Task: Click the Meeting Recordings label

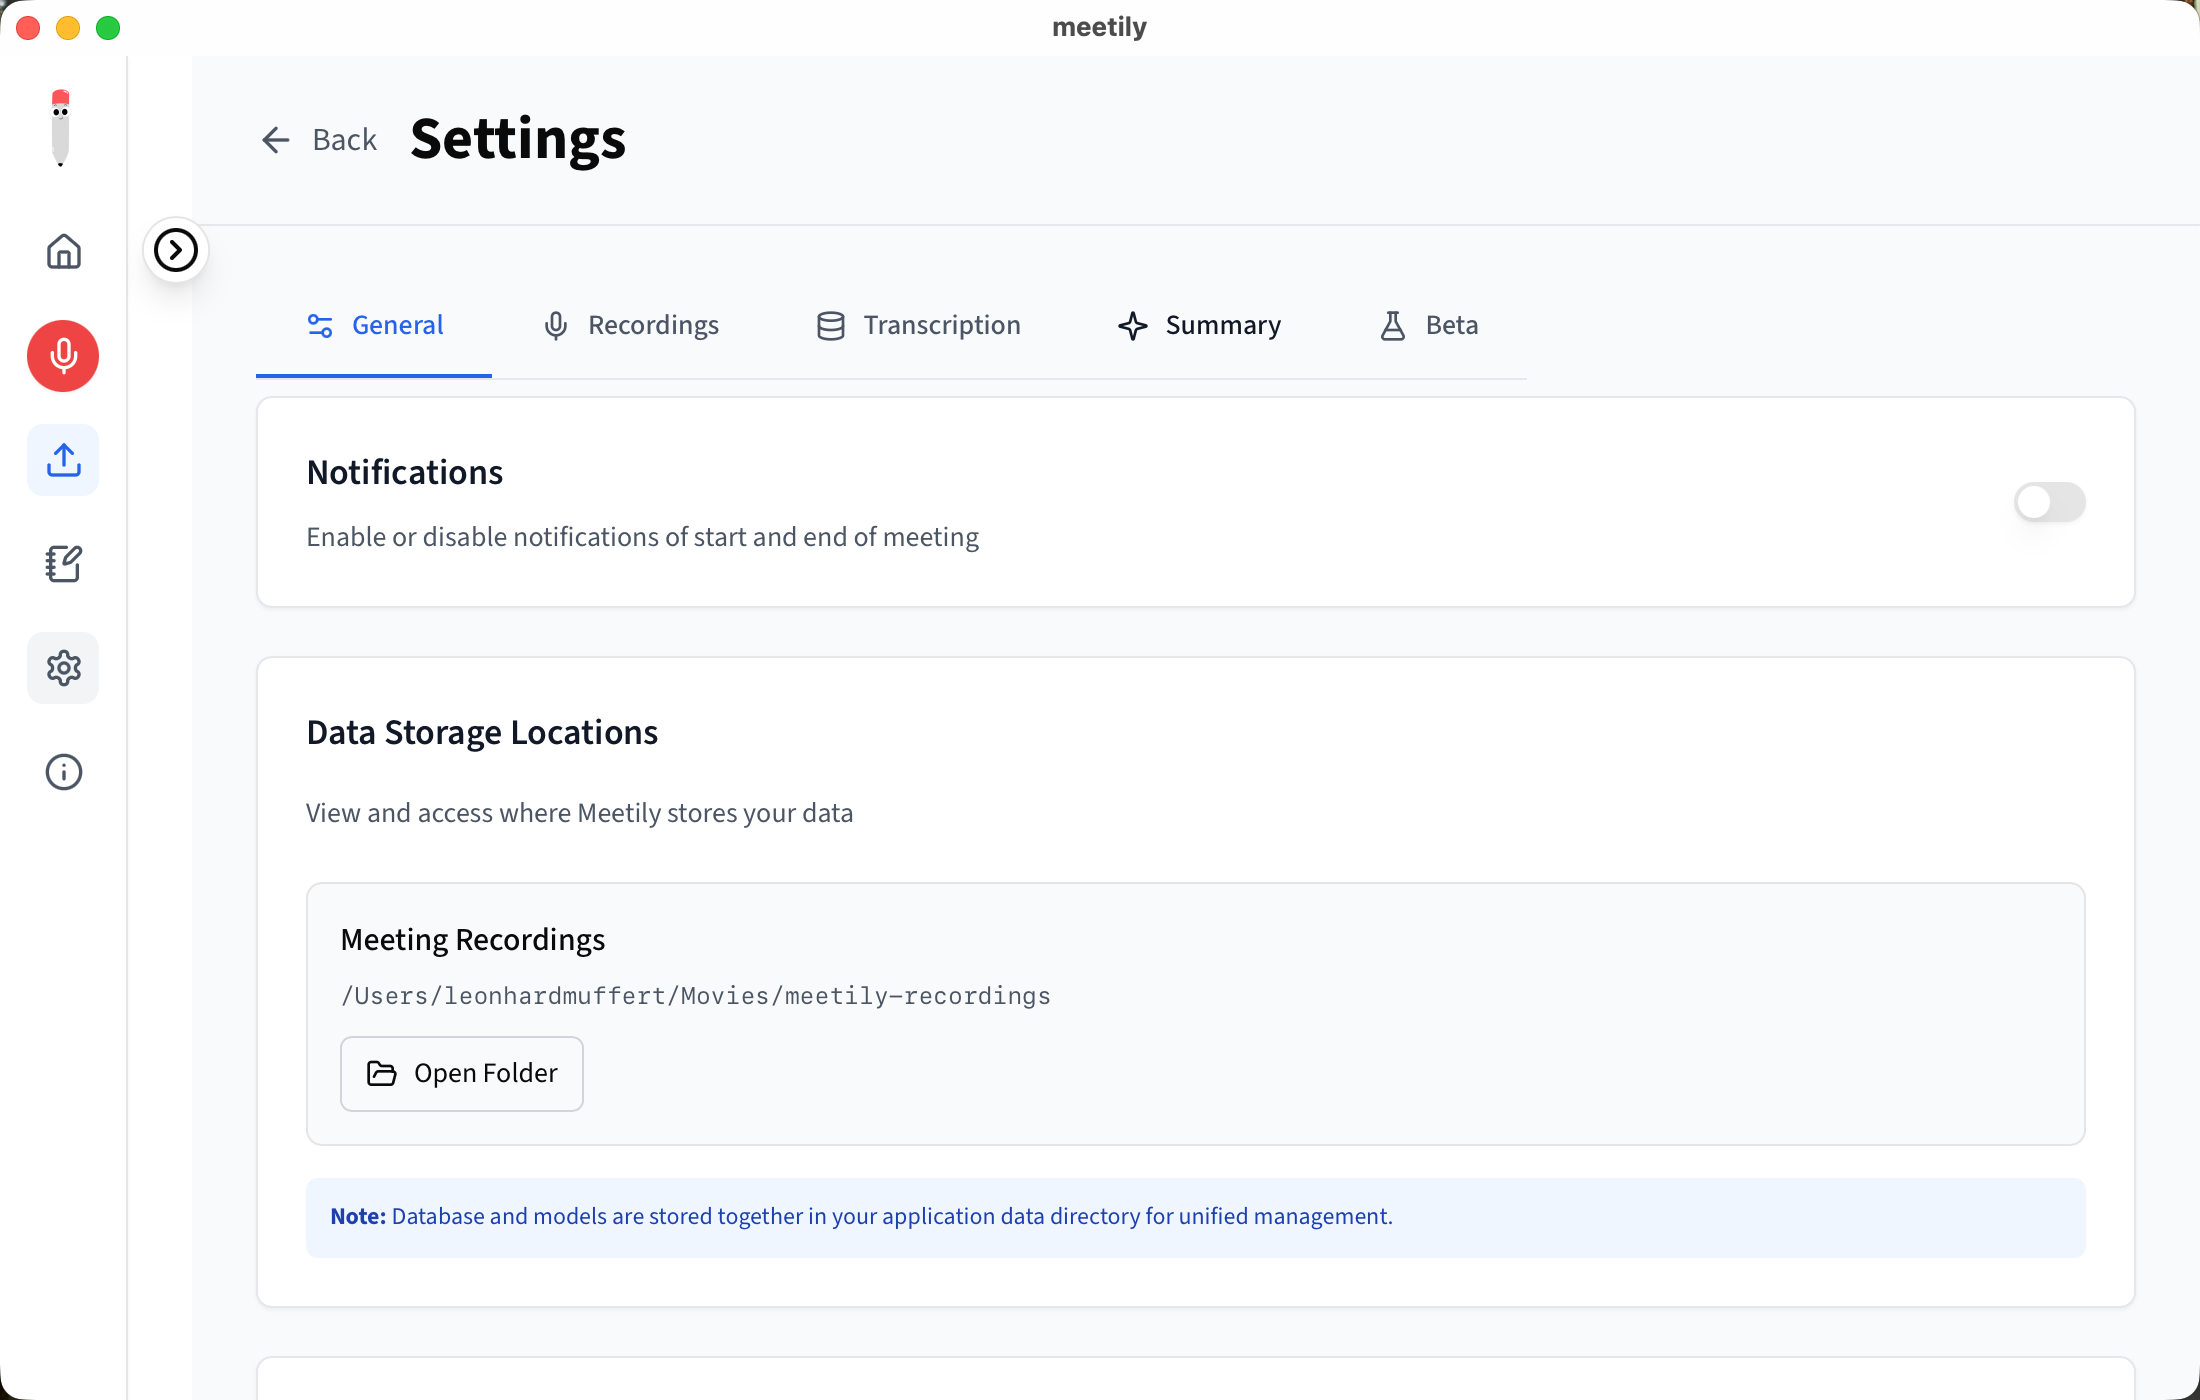Action: [x=473, y=939]
